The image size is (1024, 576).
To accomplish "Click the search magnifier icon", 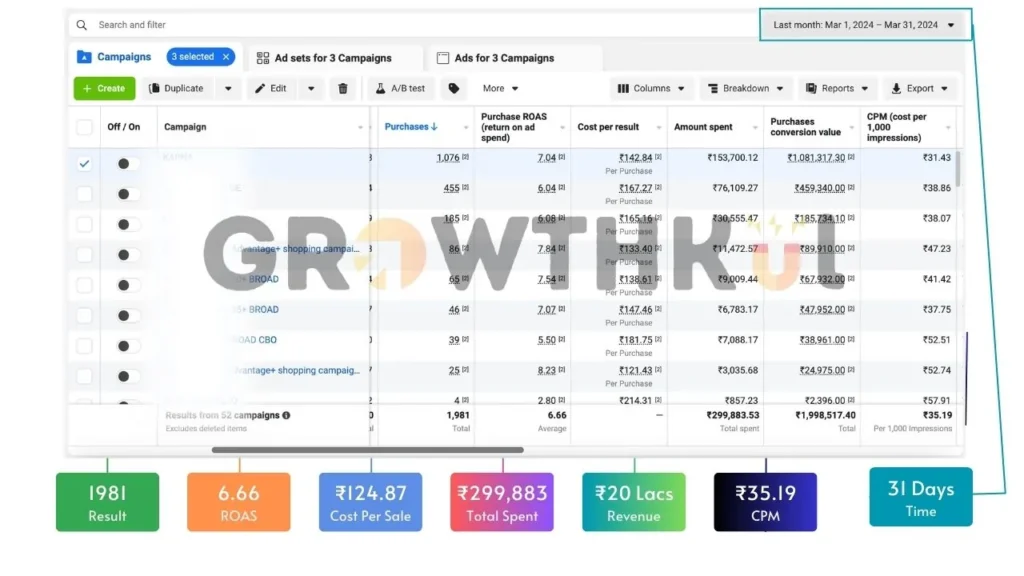I will pyautogui.click(x=82, y=25).
